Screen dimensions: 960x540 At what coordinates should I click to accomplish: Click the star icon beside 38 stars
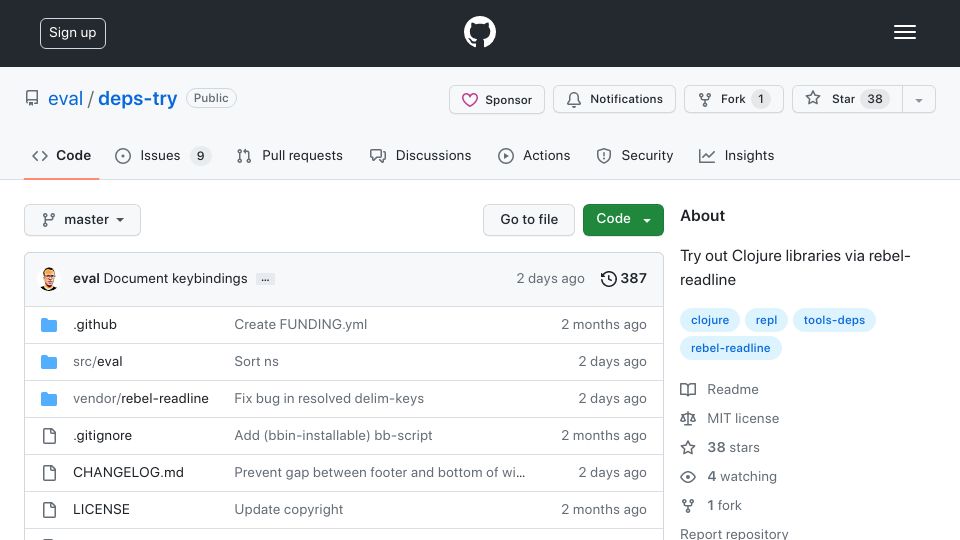(x=688, y=448)
